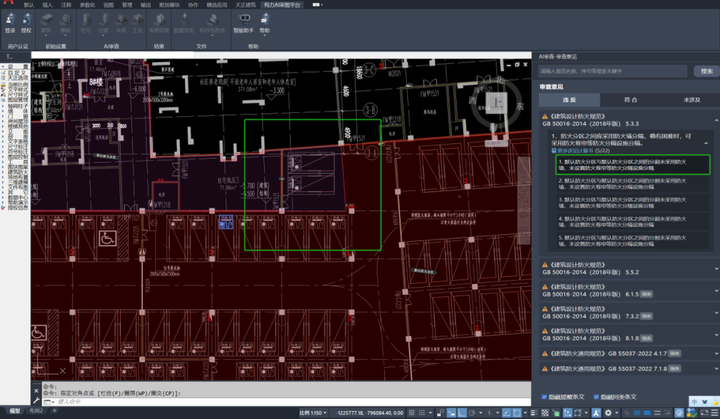Click the regulation keyword search field
This screenshot has width=720, height=419.
click(612, 72)
